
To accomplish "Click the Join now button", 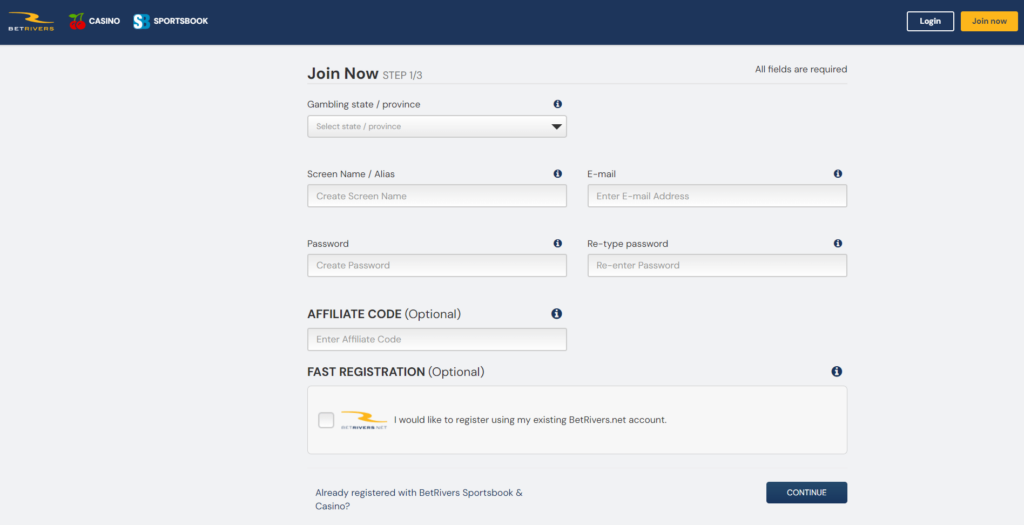I will [989, 21].
